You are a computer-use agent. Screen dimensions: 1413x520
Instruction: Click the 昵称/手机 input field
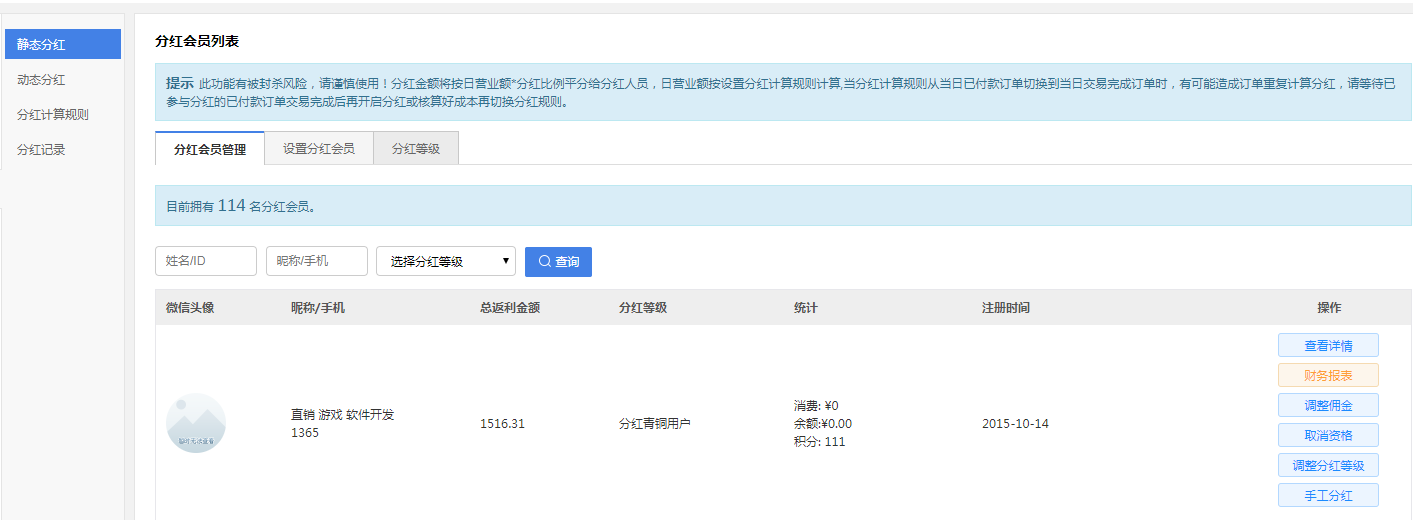tap(316, 261)
